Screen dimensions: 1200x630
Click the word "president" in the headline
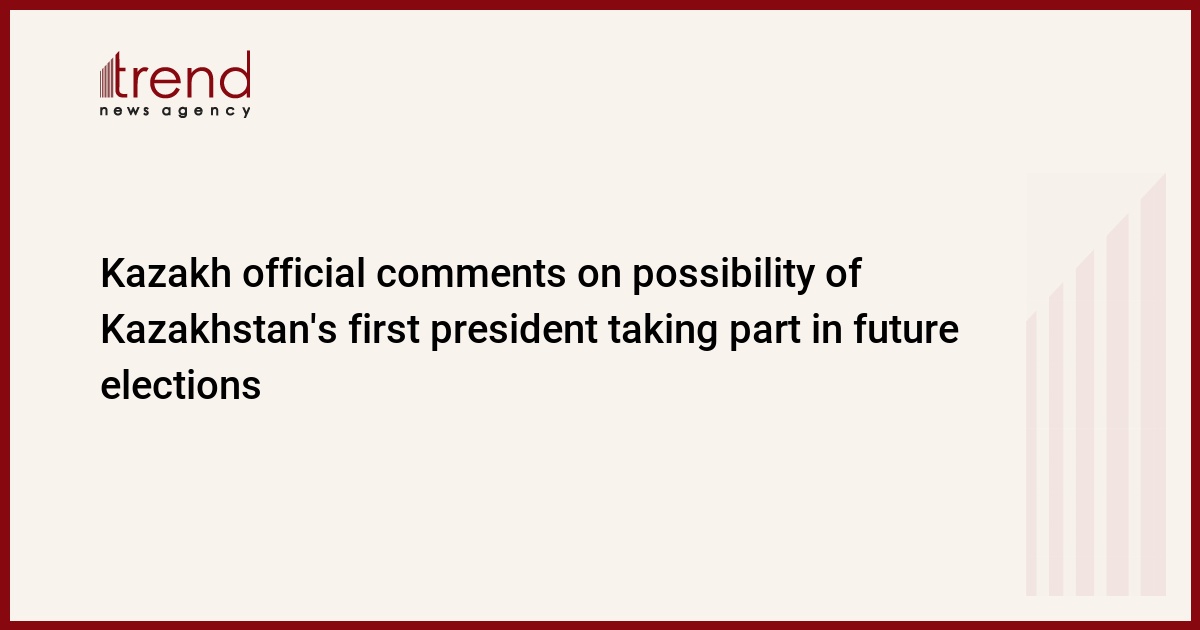click(x=513, y=331)
